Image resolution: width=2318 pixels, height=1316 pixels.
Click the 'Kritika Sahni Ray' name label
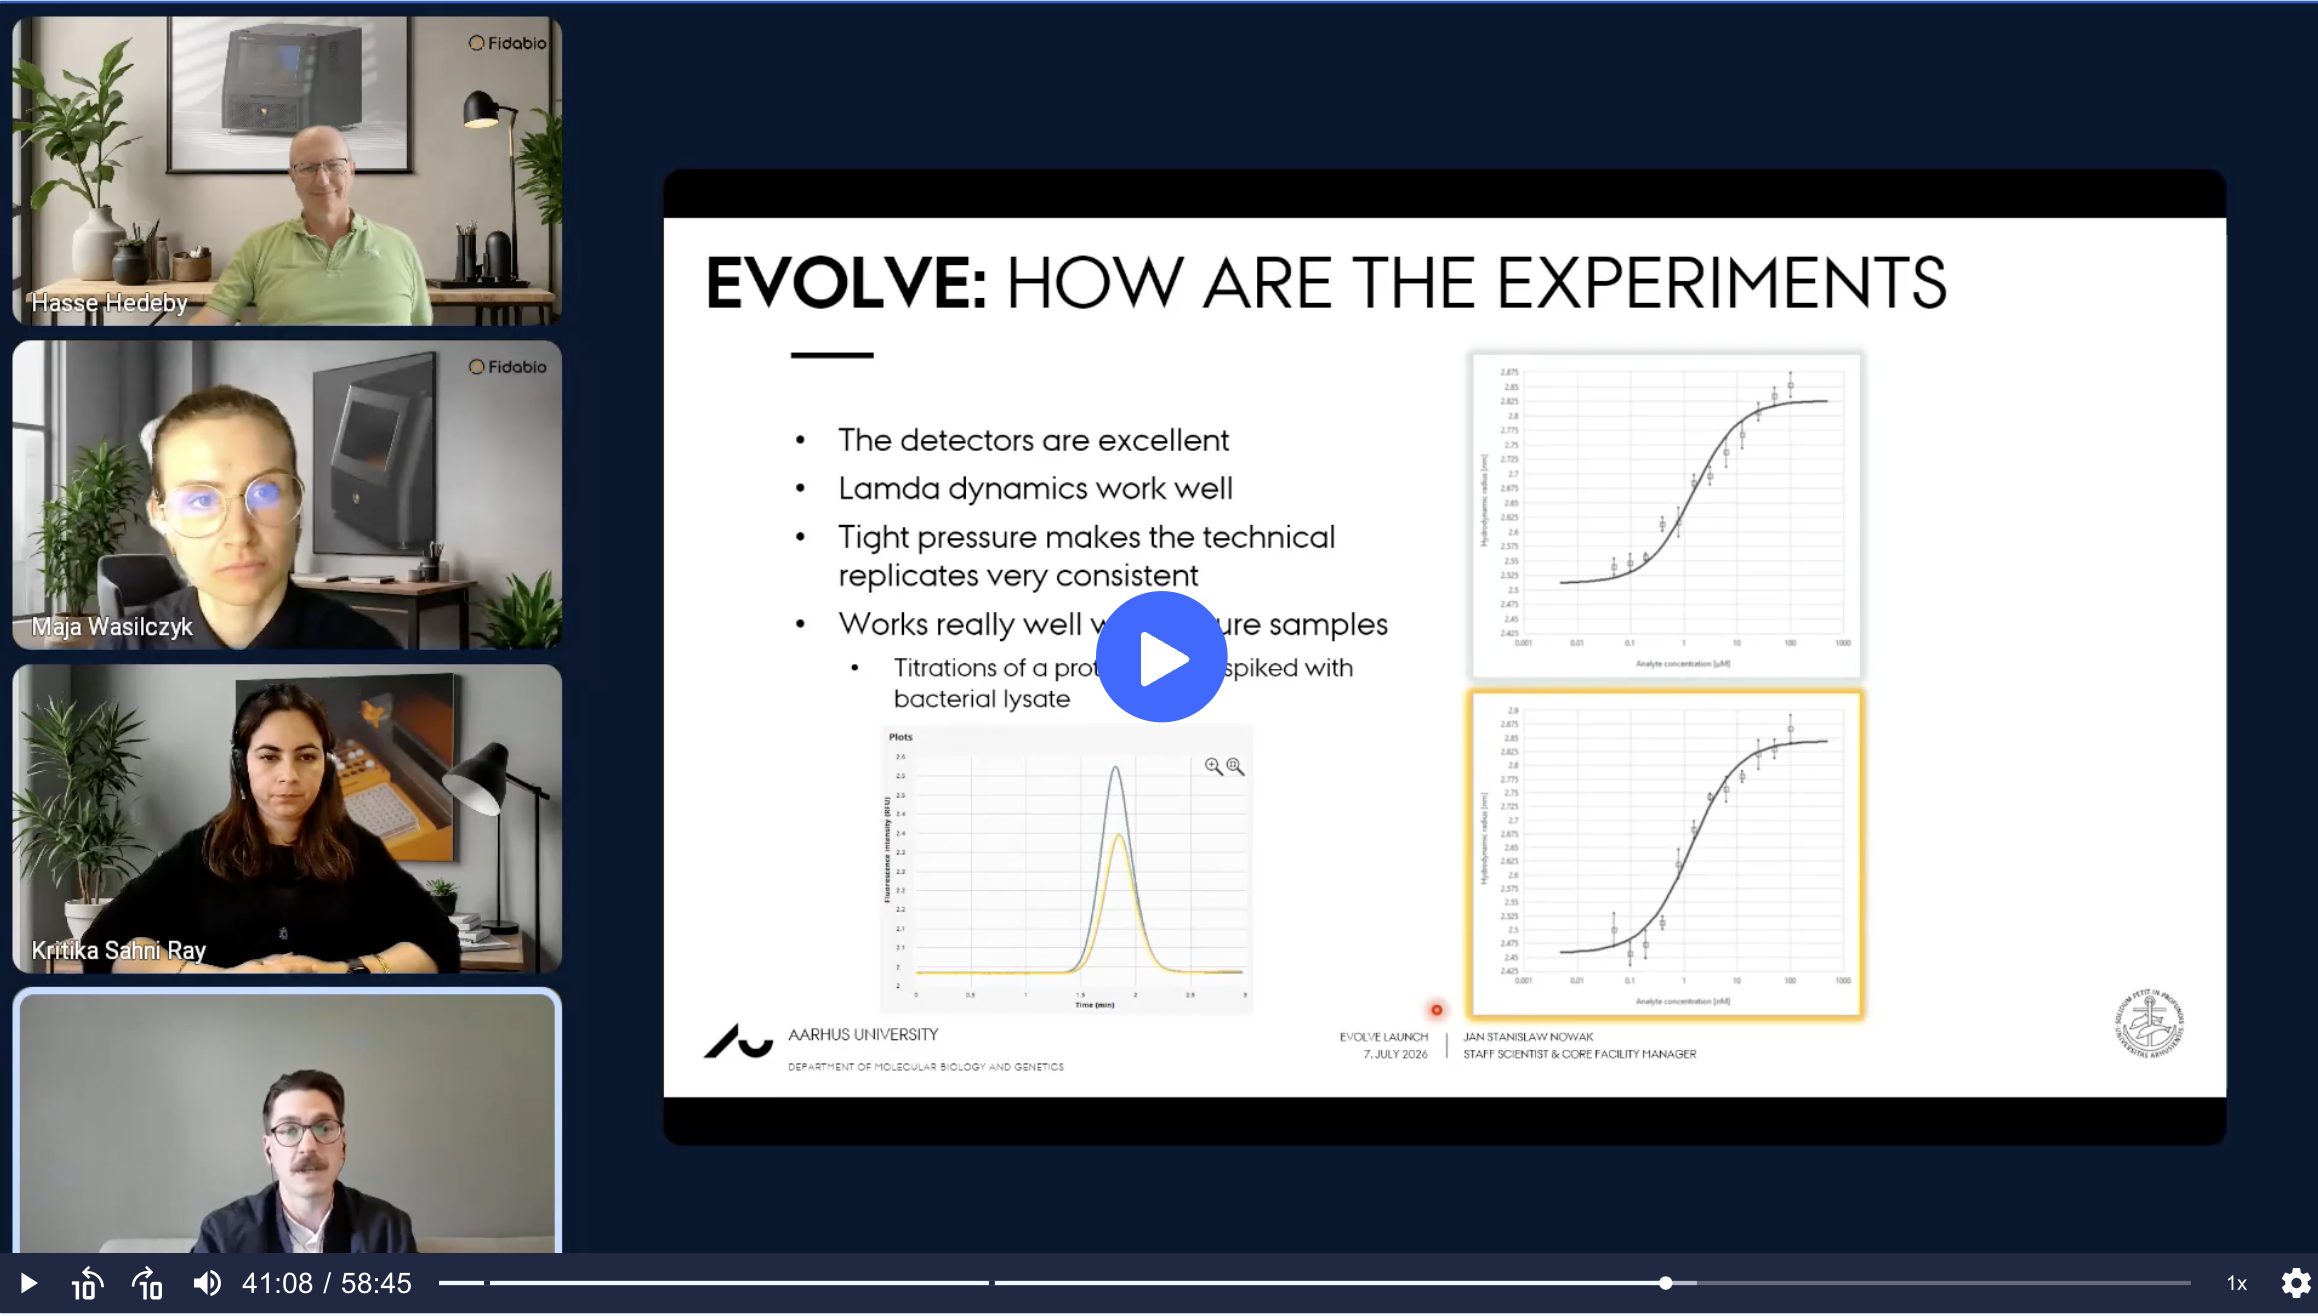coord(119,950)
